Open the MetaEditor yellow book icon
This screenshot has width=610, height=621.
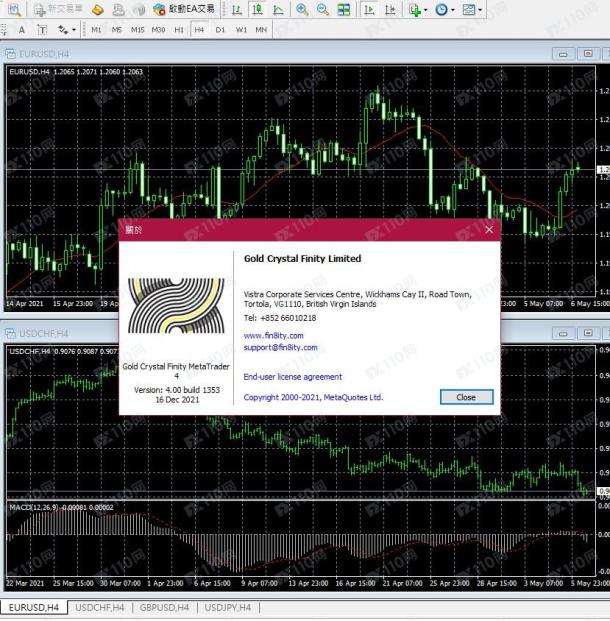(97, 10)
